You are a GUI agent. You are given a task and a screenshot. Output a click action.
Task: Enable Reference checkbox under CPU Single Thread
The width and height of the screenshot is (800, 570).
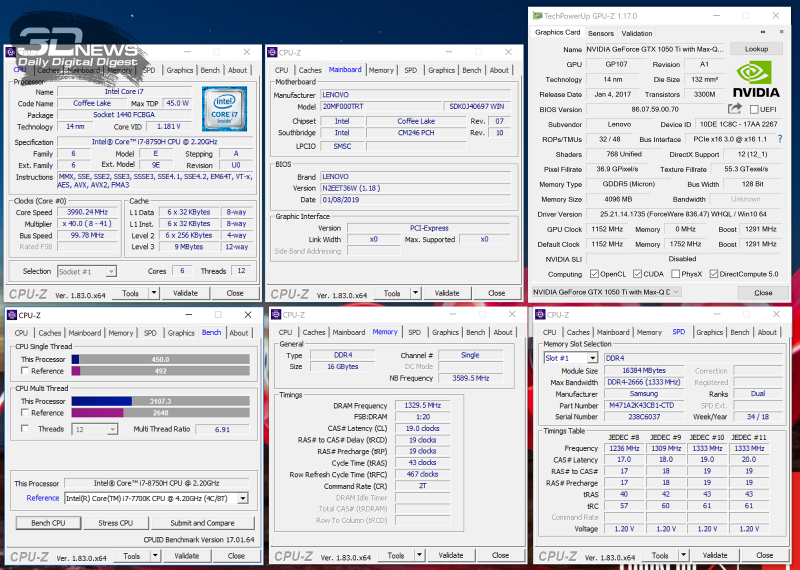24,371
